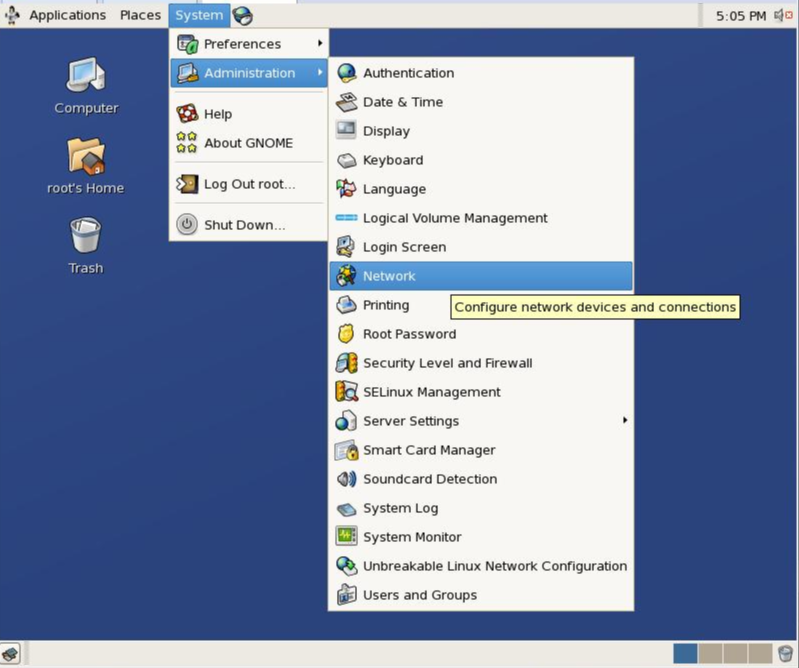Click the Preferences submenu arrow
Screen dimensions: 799x668
coord(320,43)
